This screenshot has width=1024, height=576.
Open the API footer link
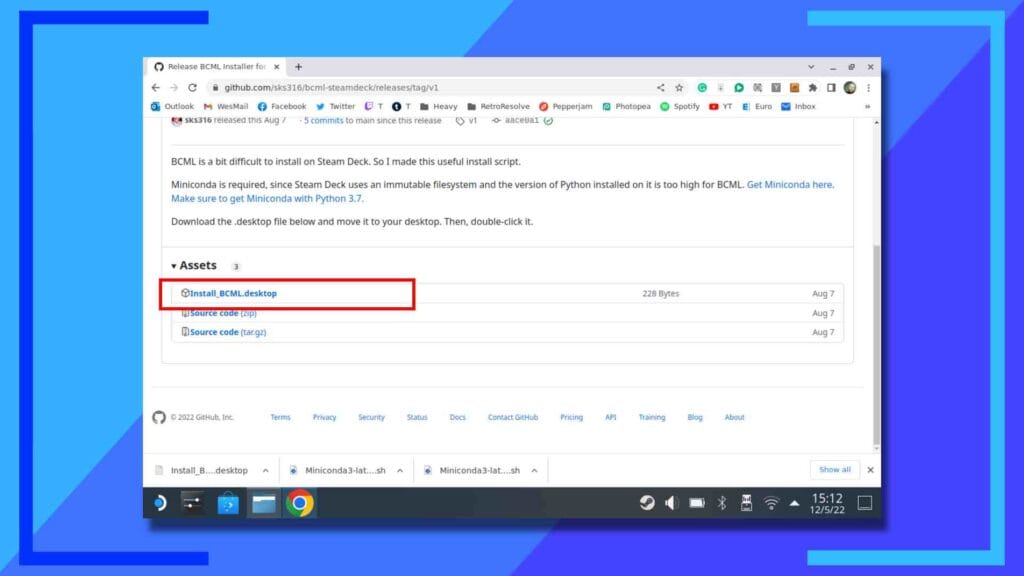(x=611, y=417)
